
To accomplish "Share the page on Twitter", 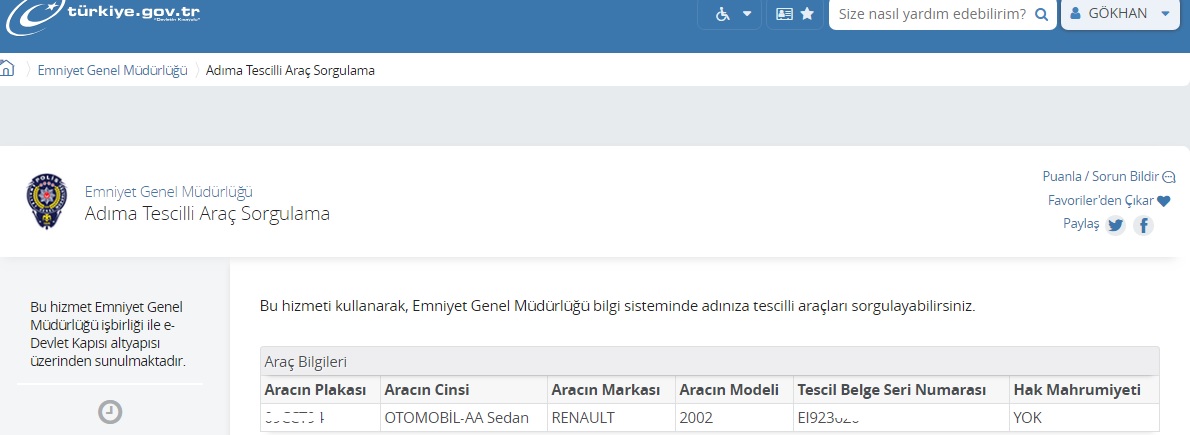I will click(1115, 225).
